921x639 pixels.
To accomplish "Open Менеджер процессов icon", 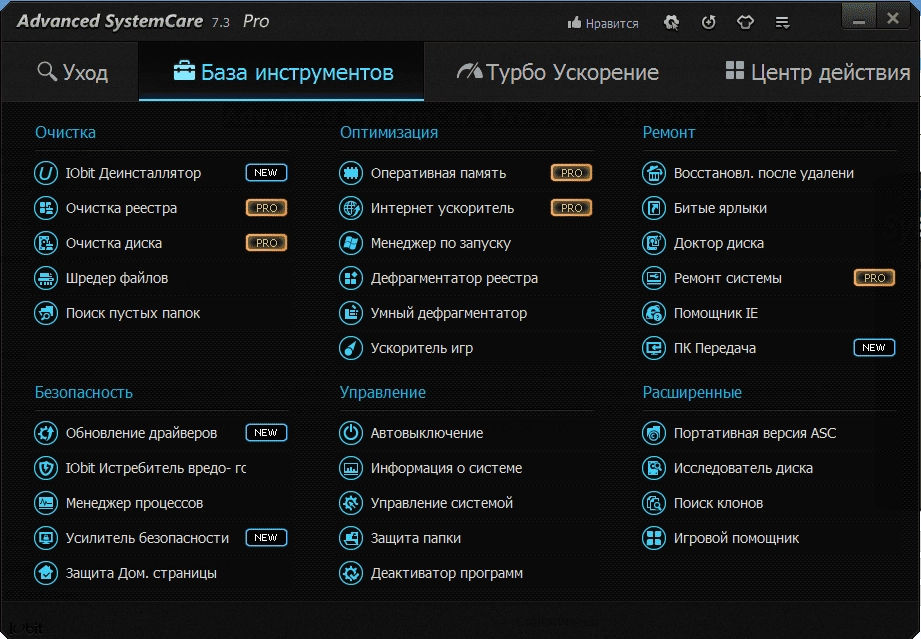I will click(x=46, y=503).
